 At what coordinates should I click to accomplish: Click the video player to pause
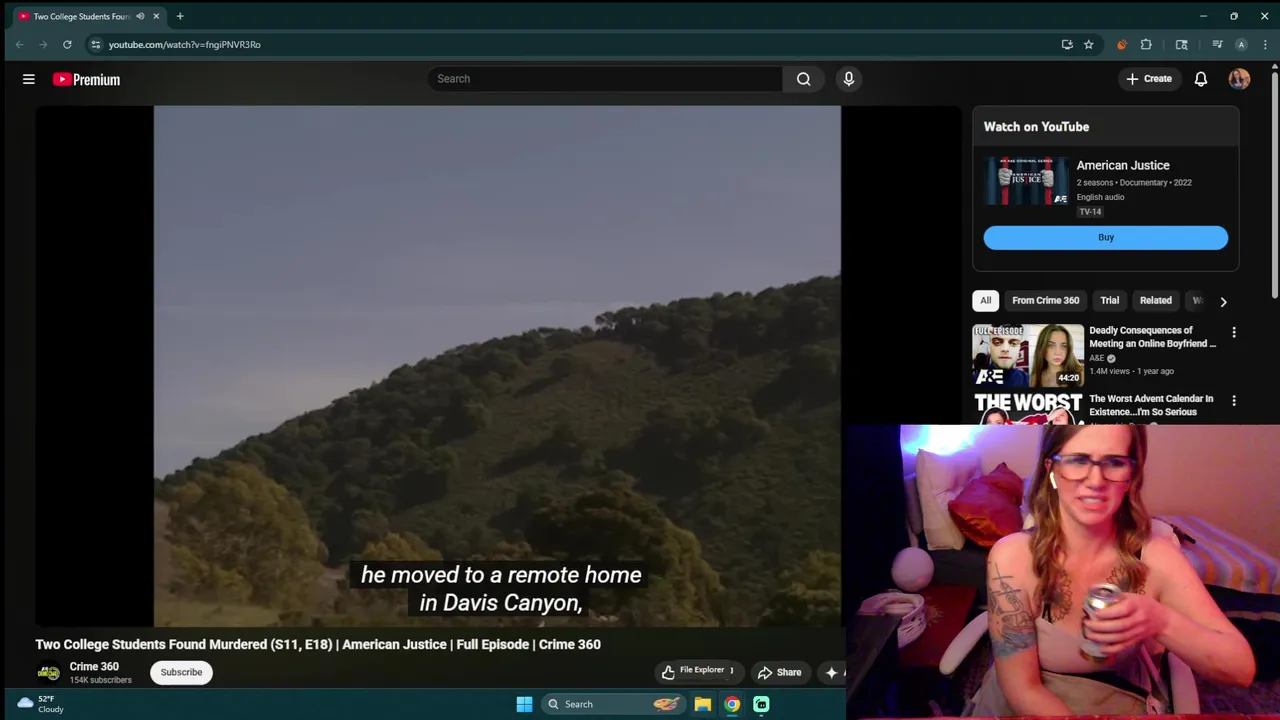[x=497, y=366]
